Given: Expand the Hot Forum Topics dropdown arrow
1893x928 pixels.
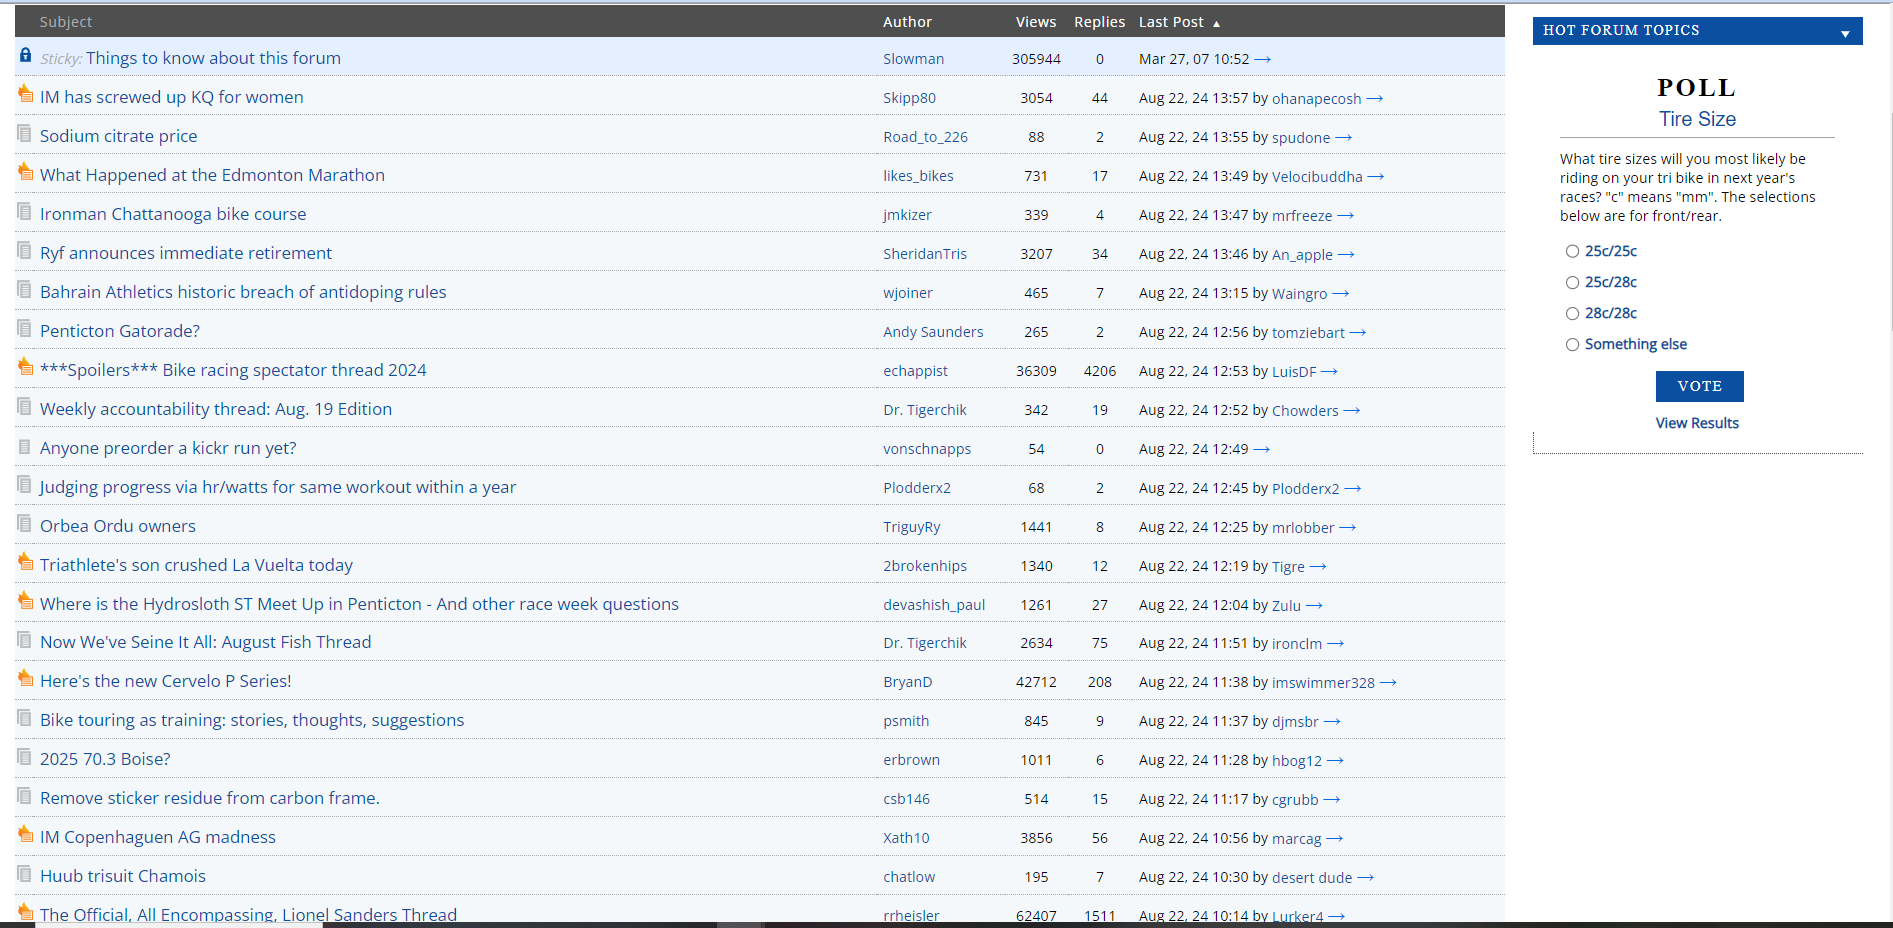Looking at the screenshot, I should click(x=1845, y=33).
